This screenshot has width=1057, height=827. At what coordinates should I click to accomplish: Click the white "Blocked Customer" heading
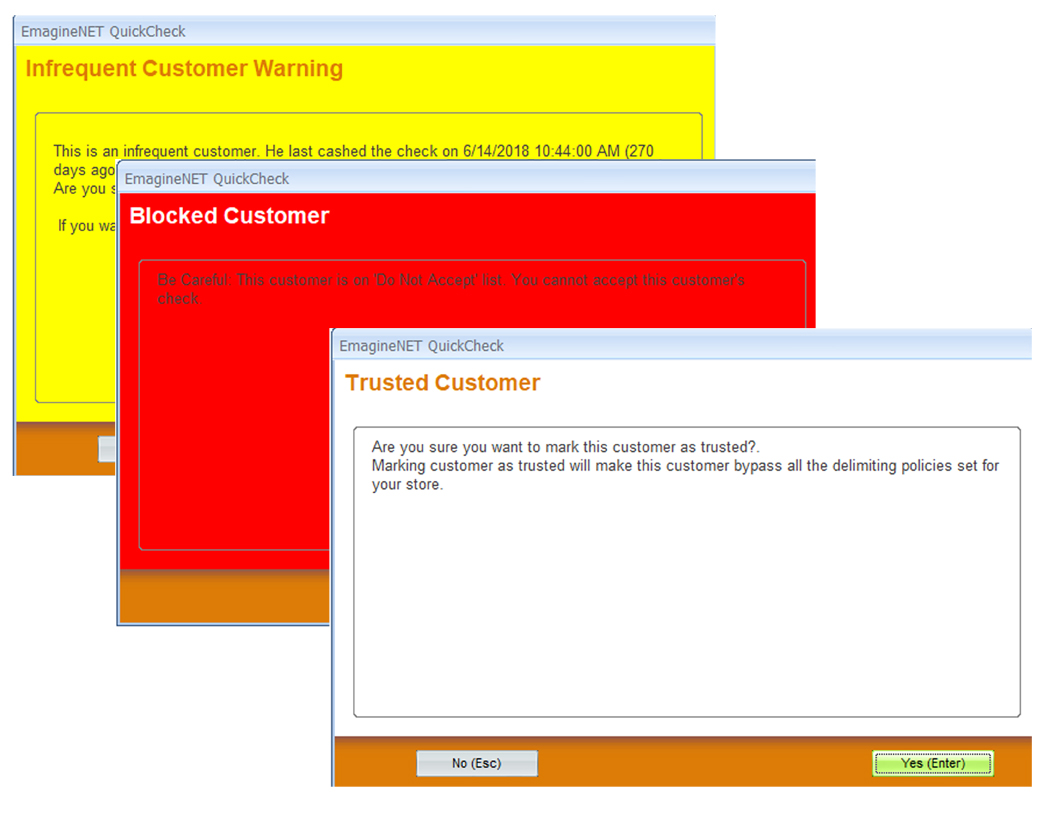coord(229,216)
